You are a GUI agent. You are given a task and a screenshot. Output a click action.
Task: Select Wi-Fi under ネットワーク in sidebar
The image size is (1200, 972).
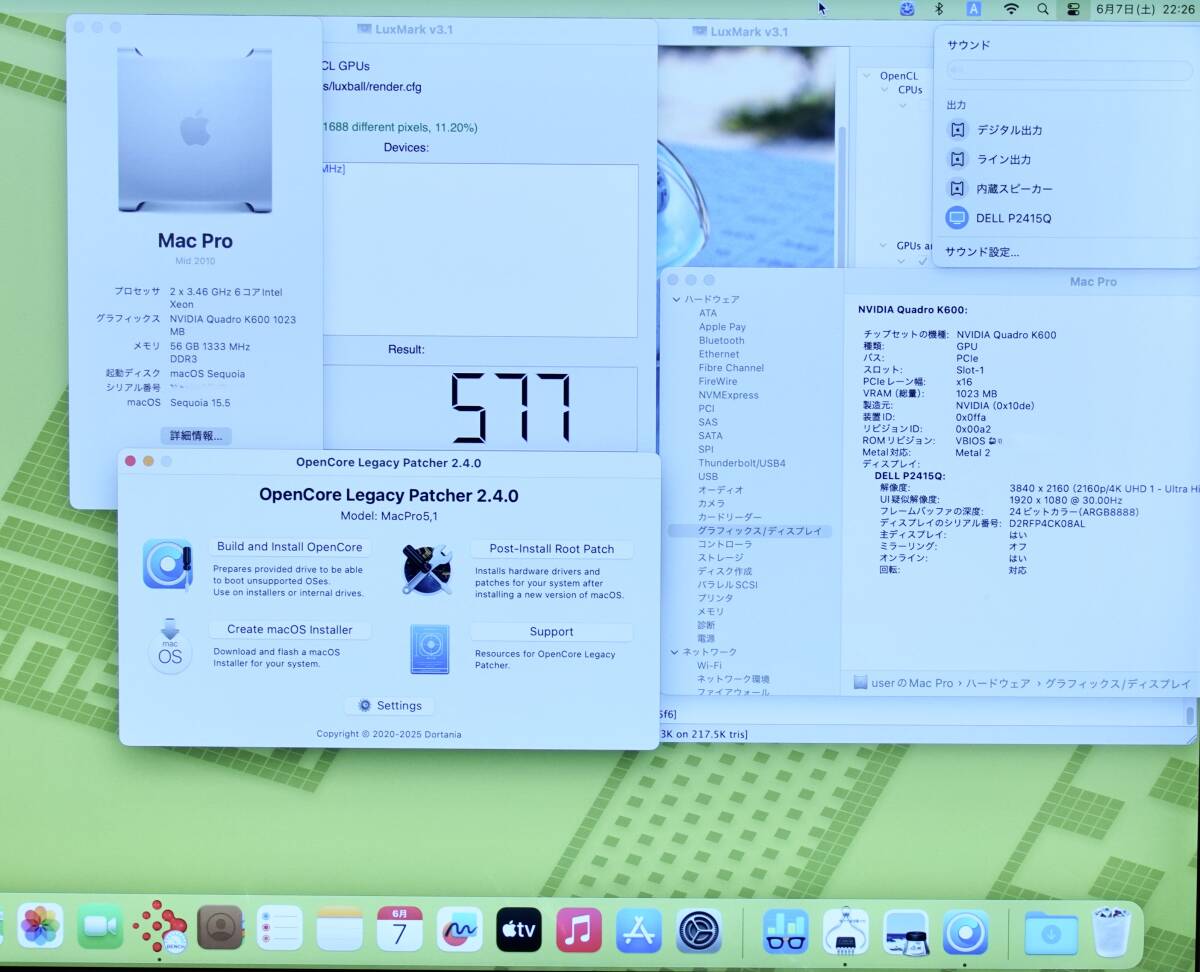tap(709, 665)
